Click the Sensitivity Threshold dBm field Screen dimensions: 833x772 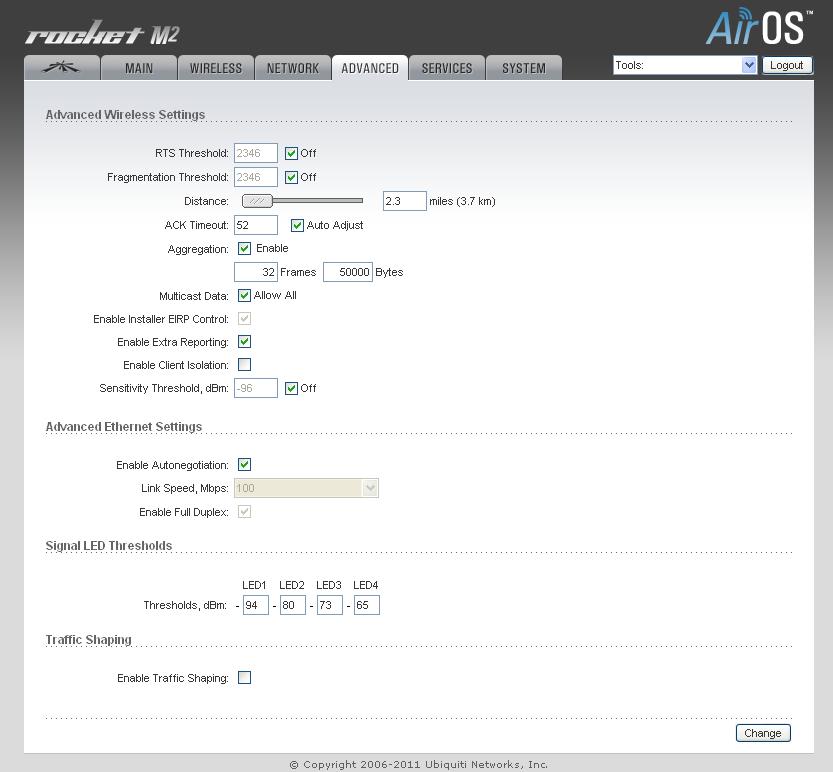tap(256, 388)
